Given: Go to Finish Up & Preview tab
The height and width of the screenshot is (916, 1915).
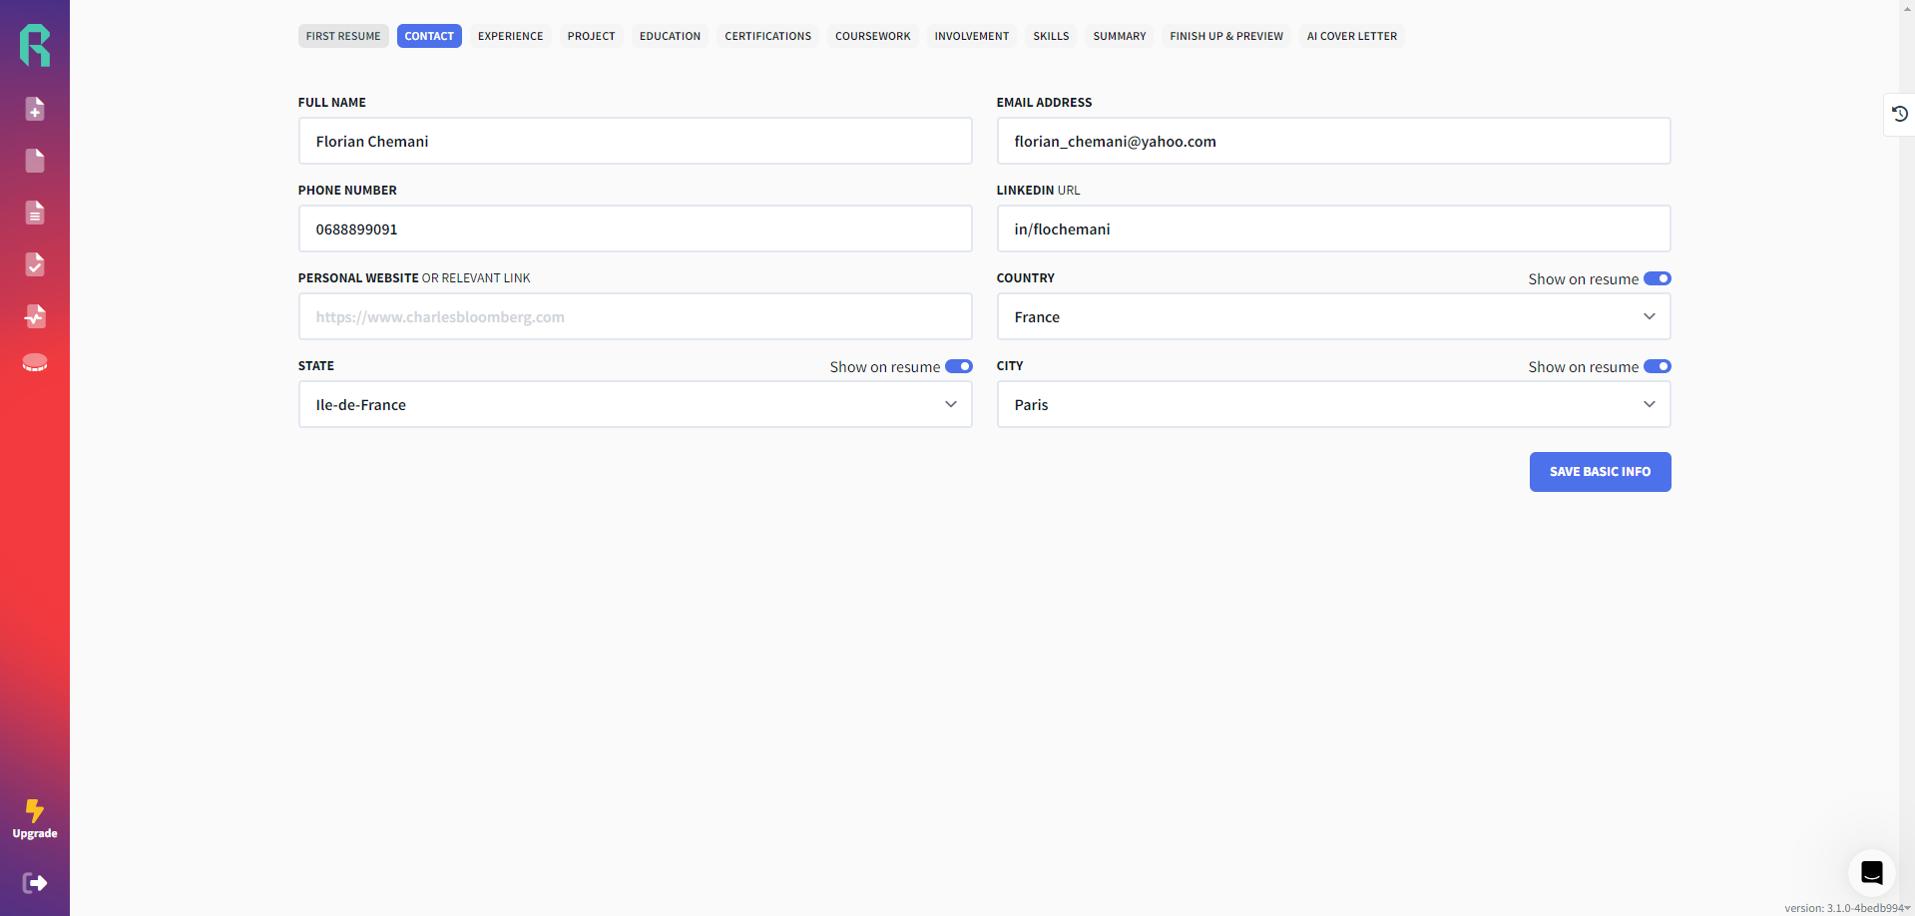Looking at the screenshot, I should 1226,36.
